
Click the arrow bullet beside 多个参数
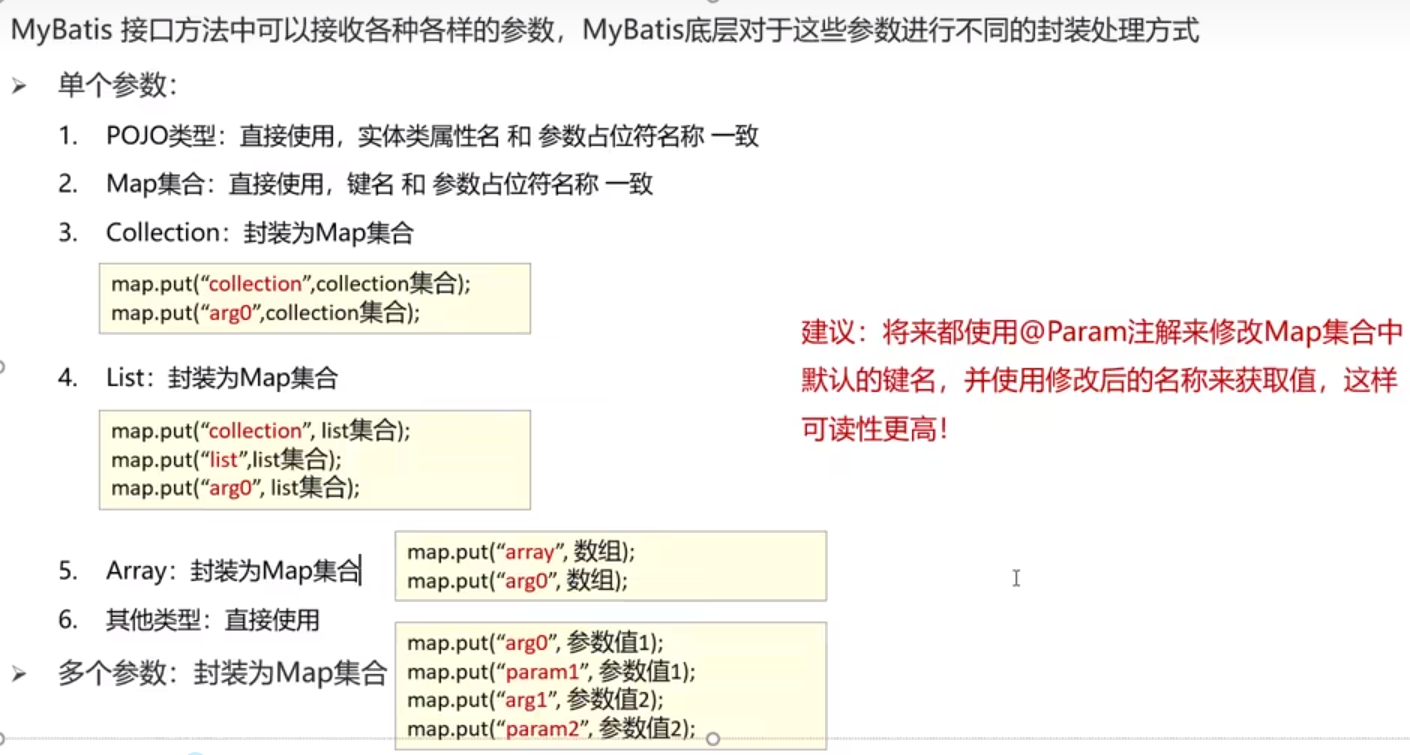[x=19, y=675]
